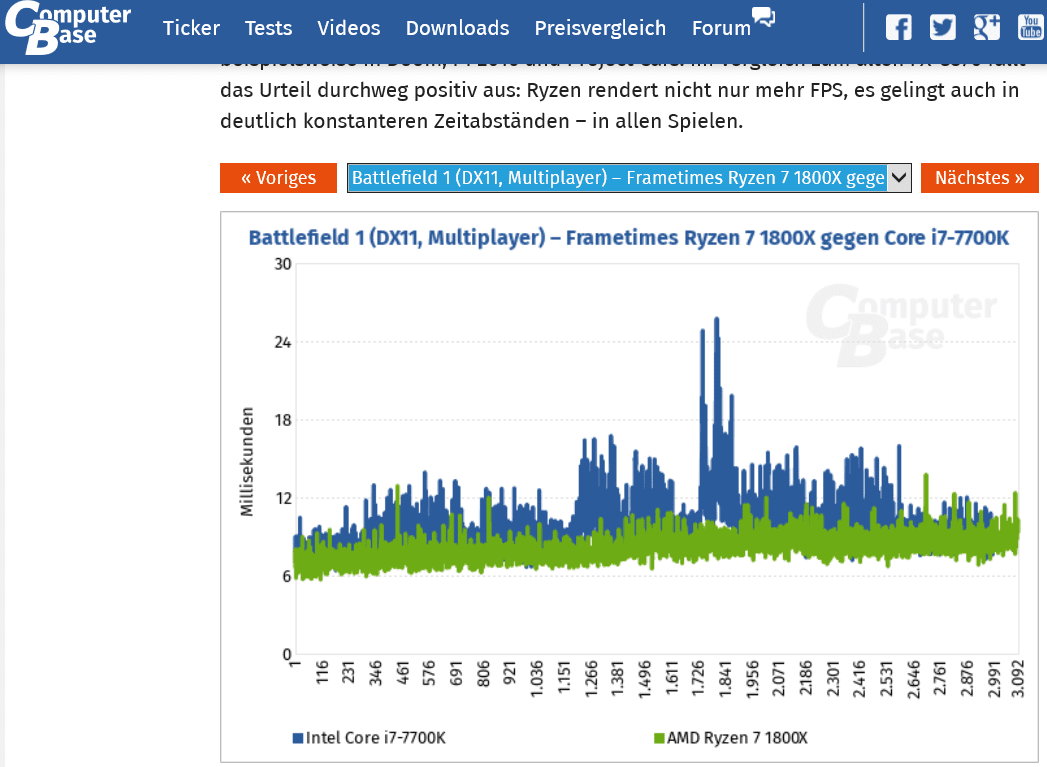1047x767 pixels.
Task: Click the y-axis value 30
Action: coord(282,264)
